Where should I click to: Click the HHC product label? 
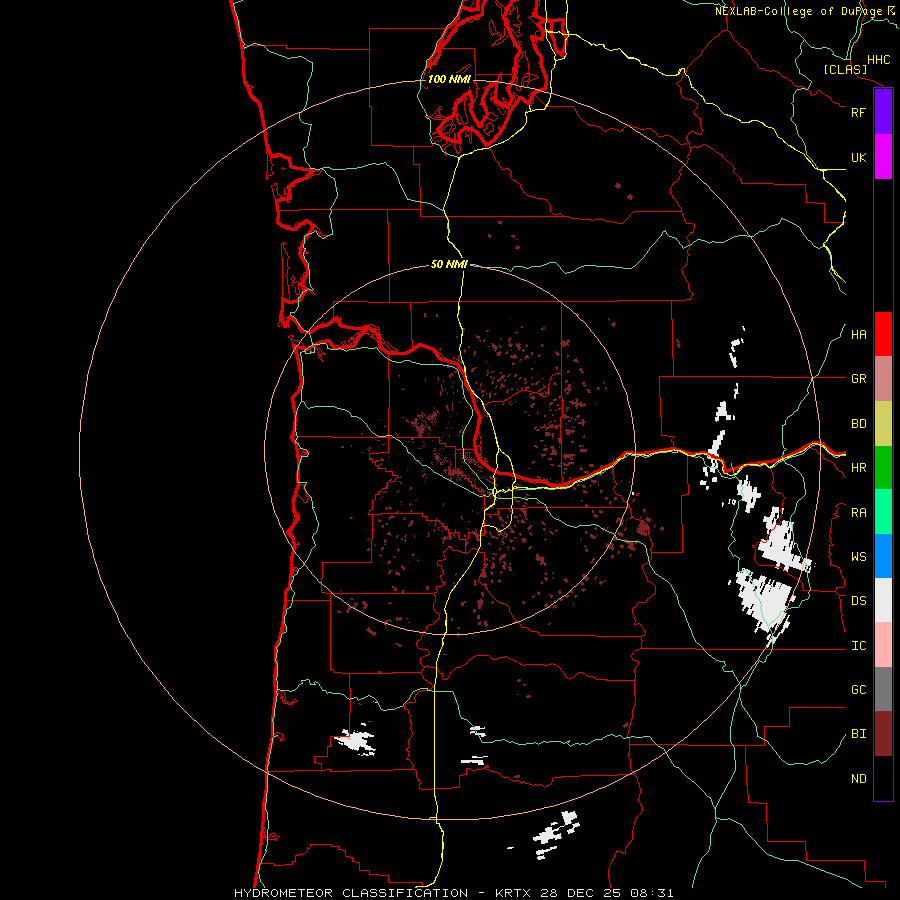click(x=878, y=60)
